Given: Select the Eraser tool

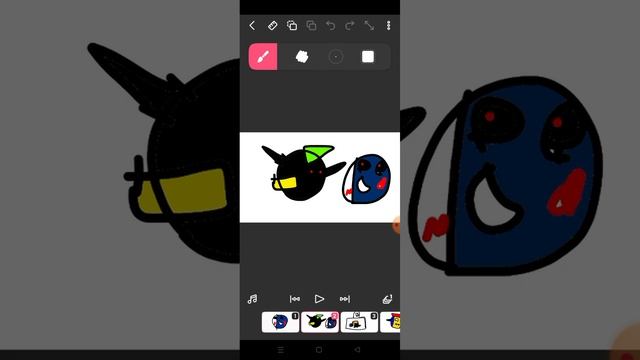Looking at the screenshot, I should pyautogui.click(x=302, y=57).
